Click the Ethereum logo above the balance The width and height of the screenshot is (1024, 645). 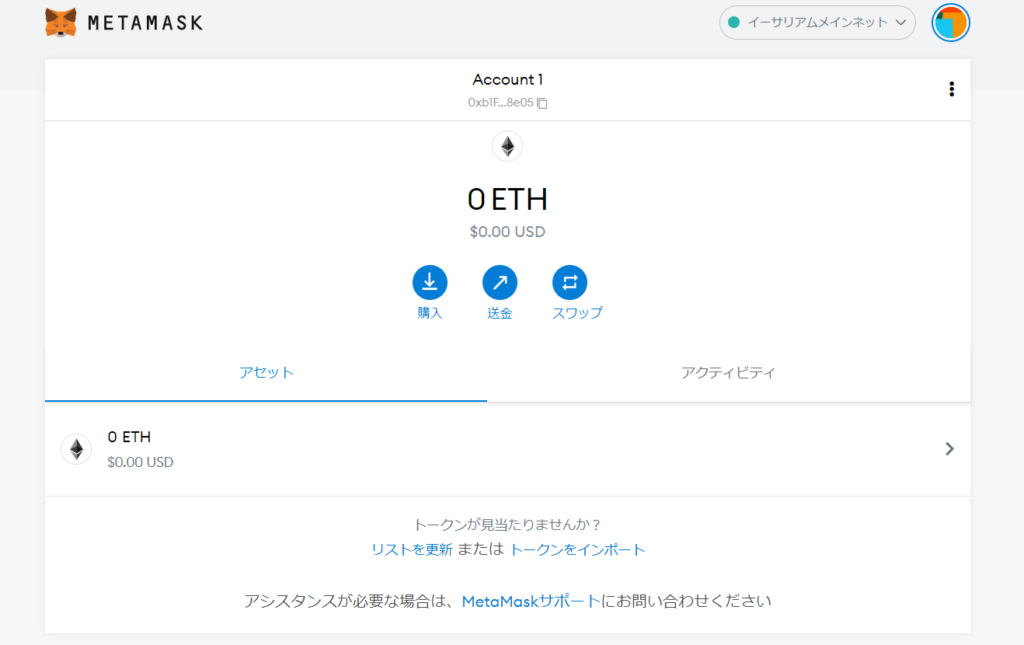pos(507,146)
